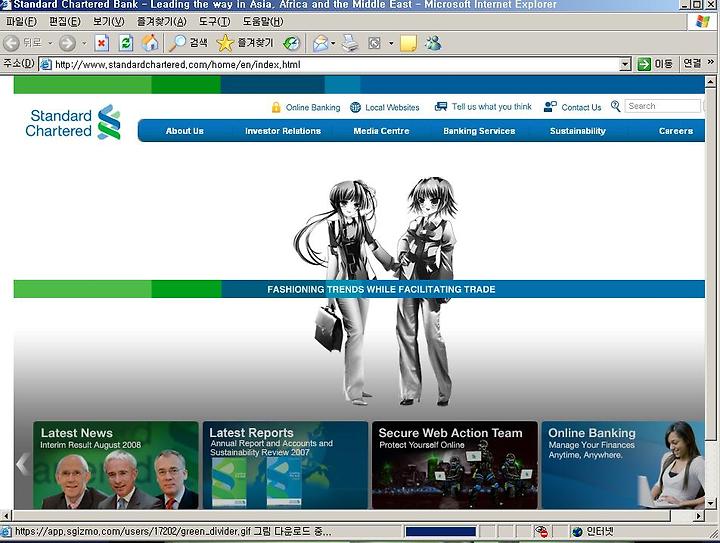
Task: Open Banking Services navigation tab
Action: pos(479,131)
